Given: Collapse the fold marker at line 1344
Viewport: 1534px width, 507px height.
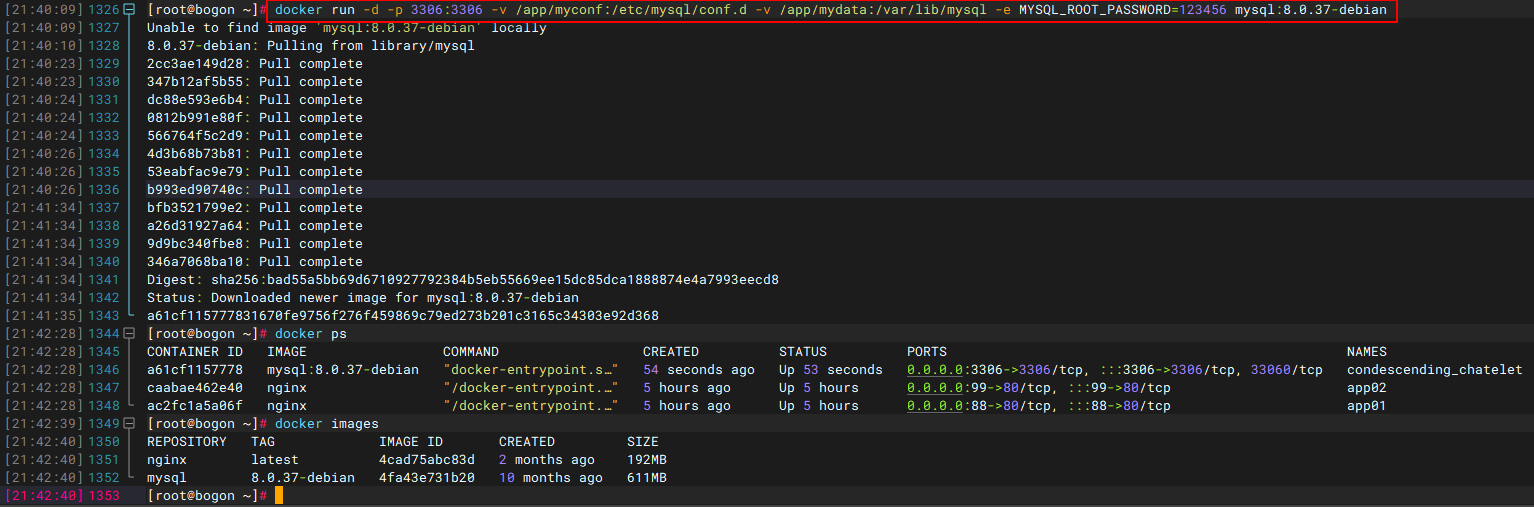Looking at the screenshot, I should [x=131, y=334].
